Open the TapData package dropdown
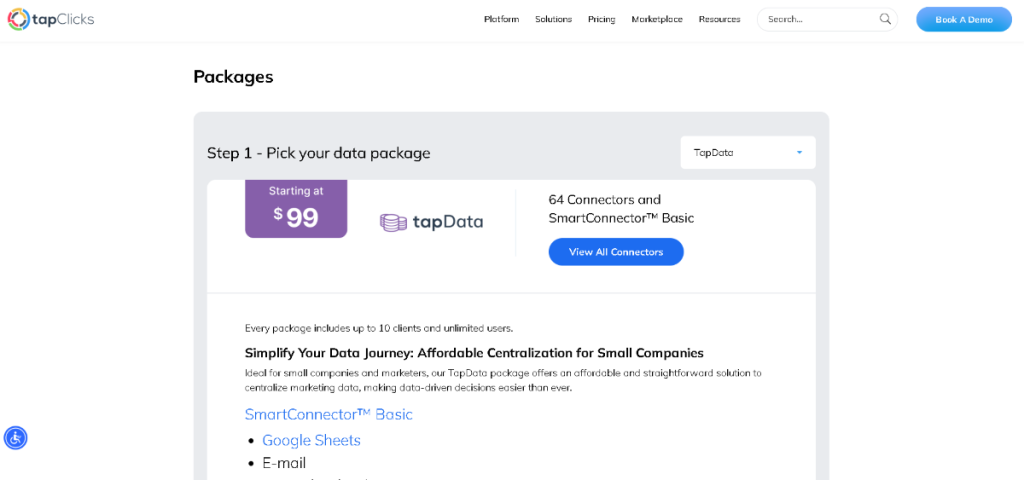Viewport: 1024px width, 480px height. pos(747,153)
